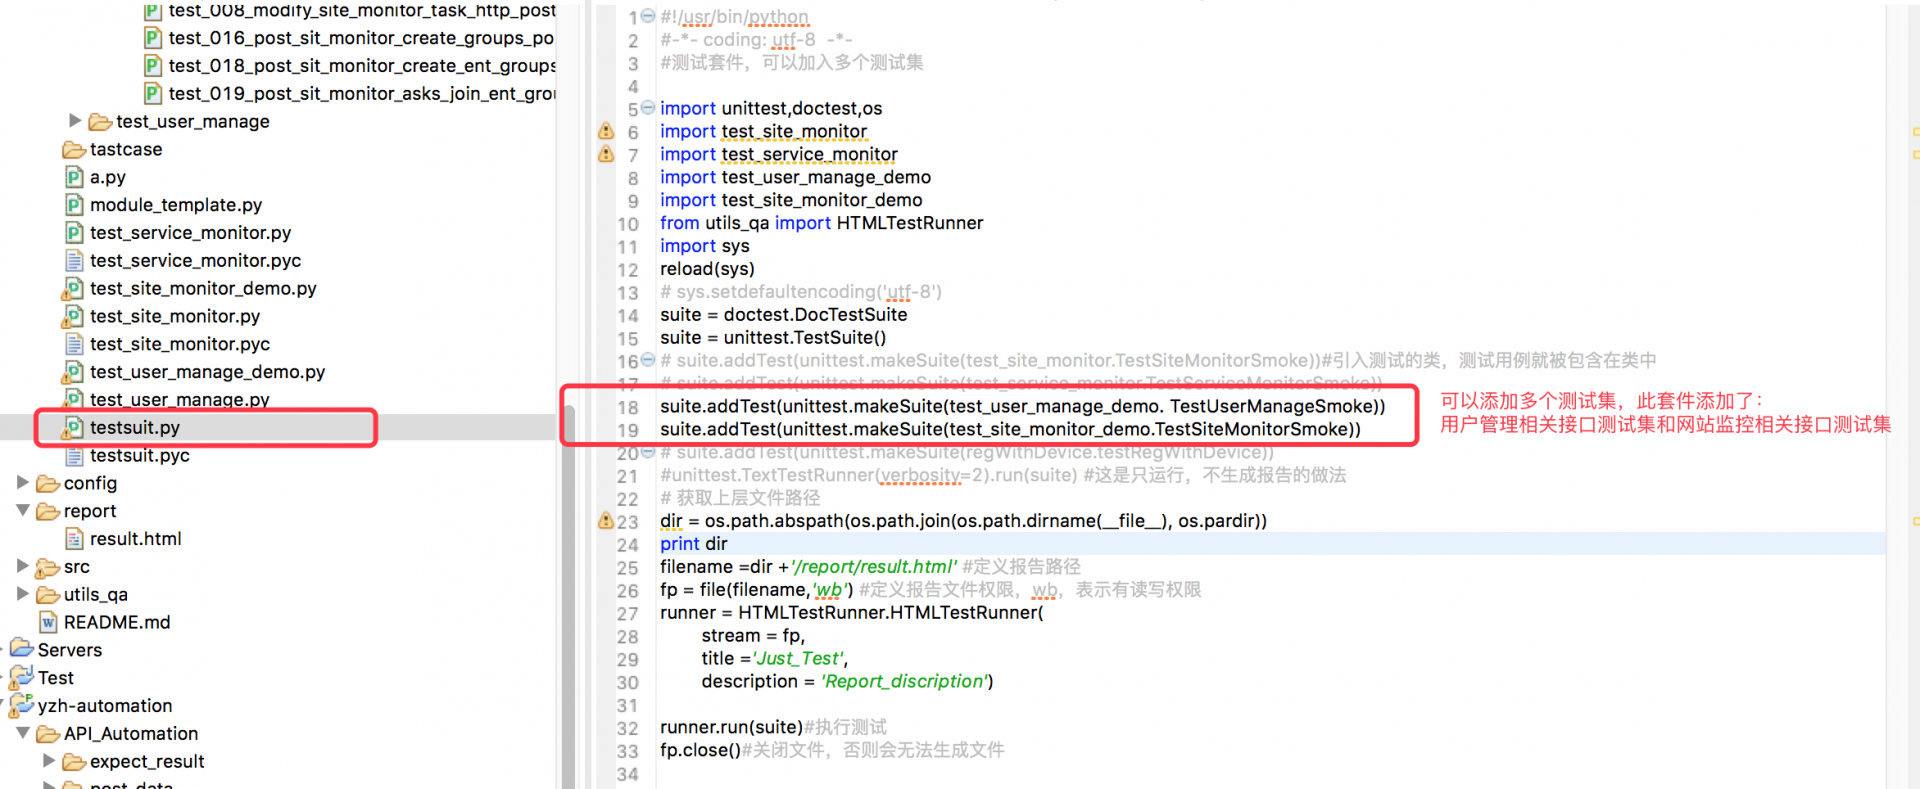The height and width of the screenshot is (789, 1920).
Task: Collapse code fold at line 1
Action: (x=648, y=16)
